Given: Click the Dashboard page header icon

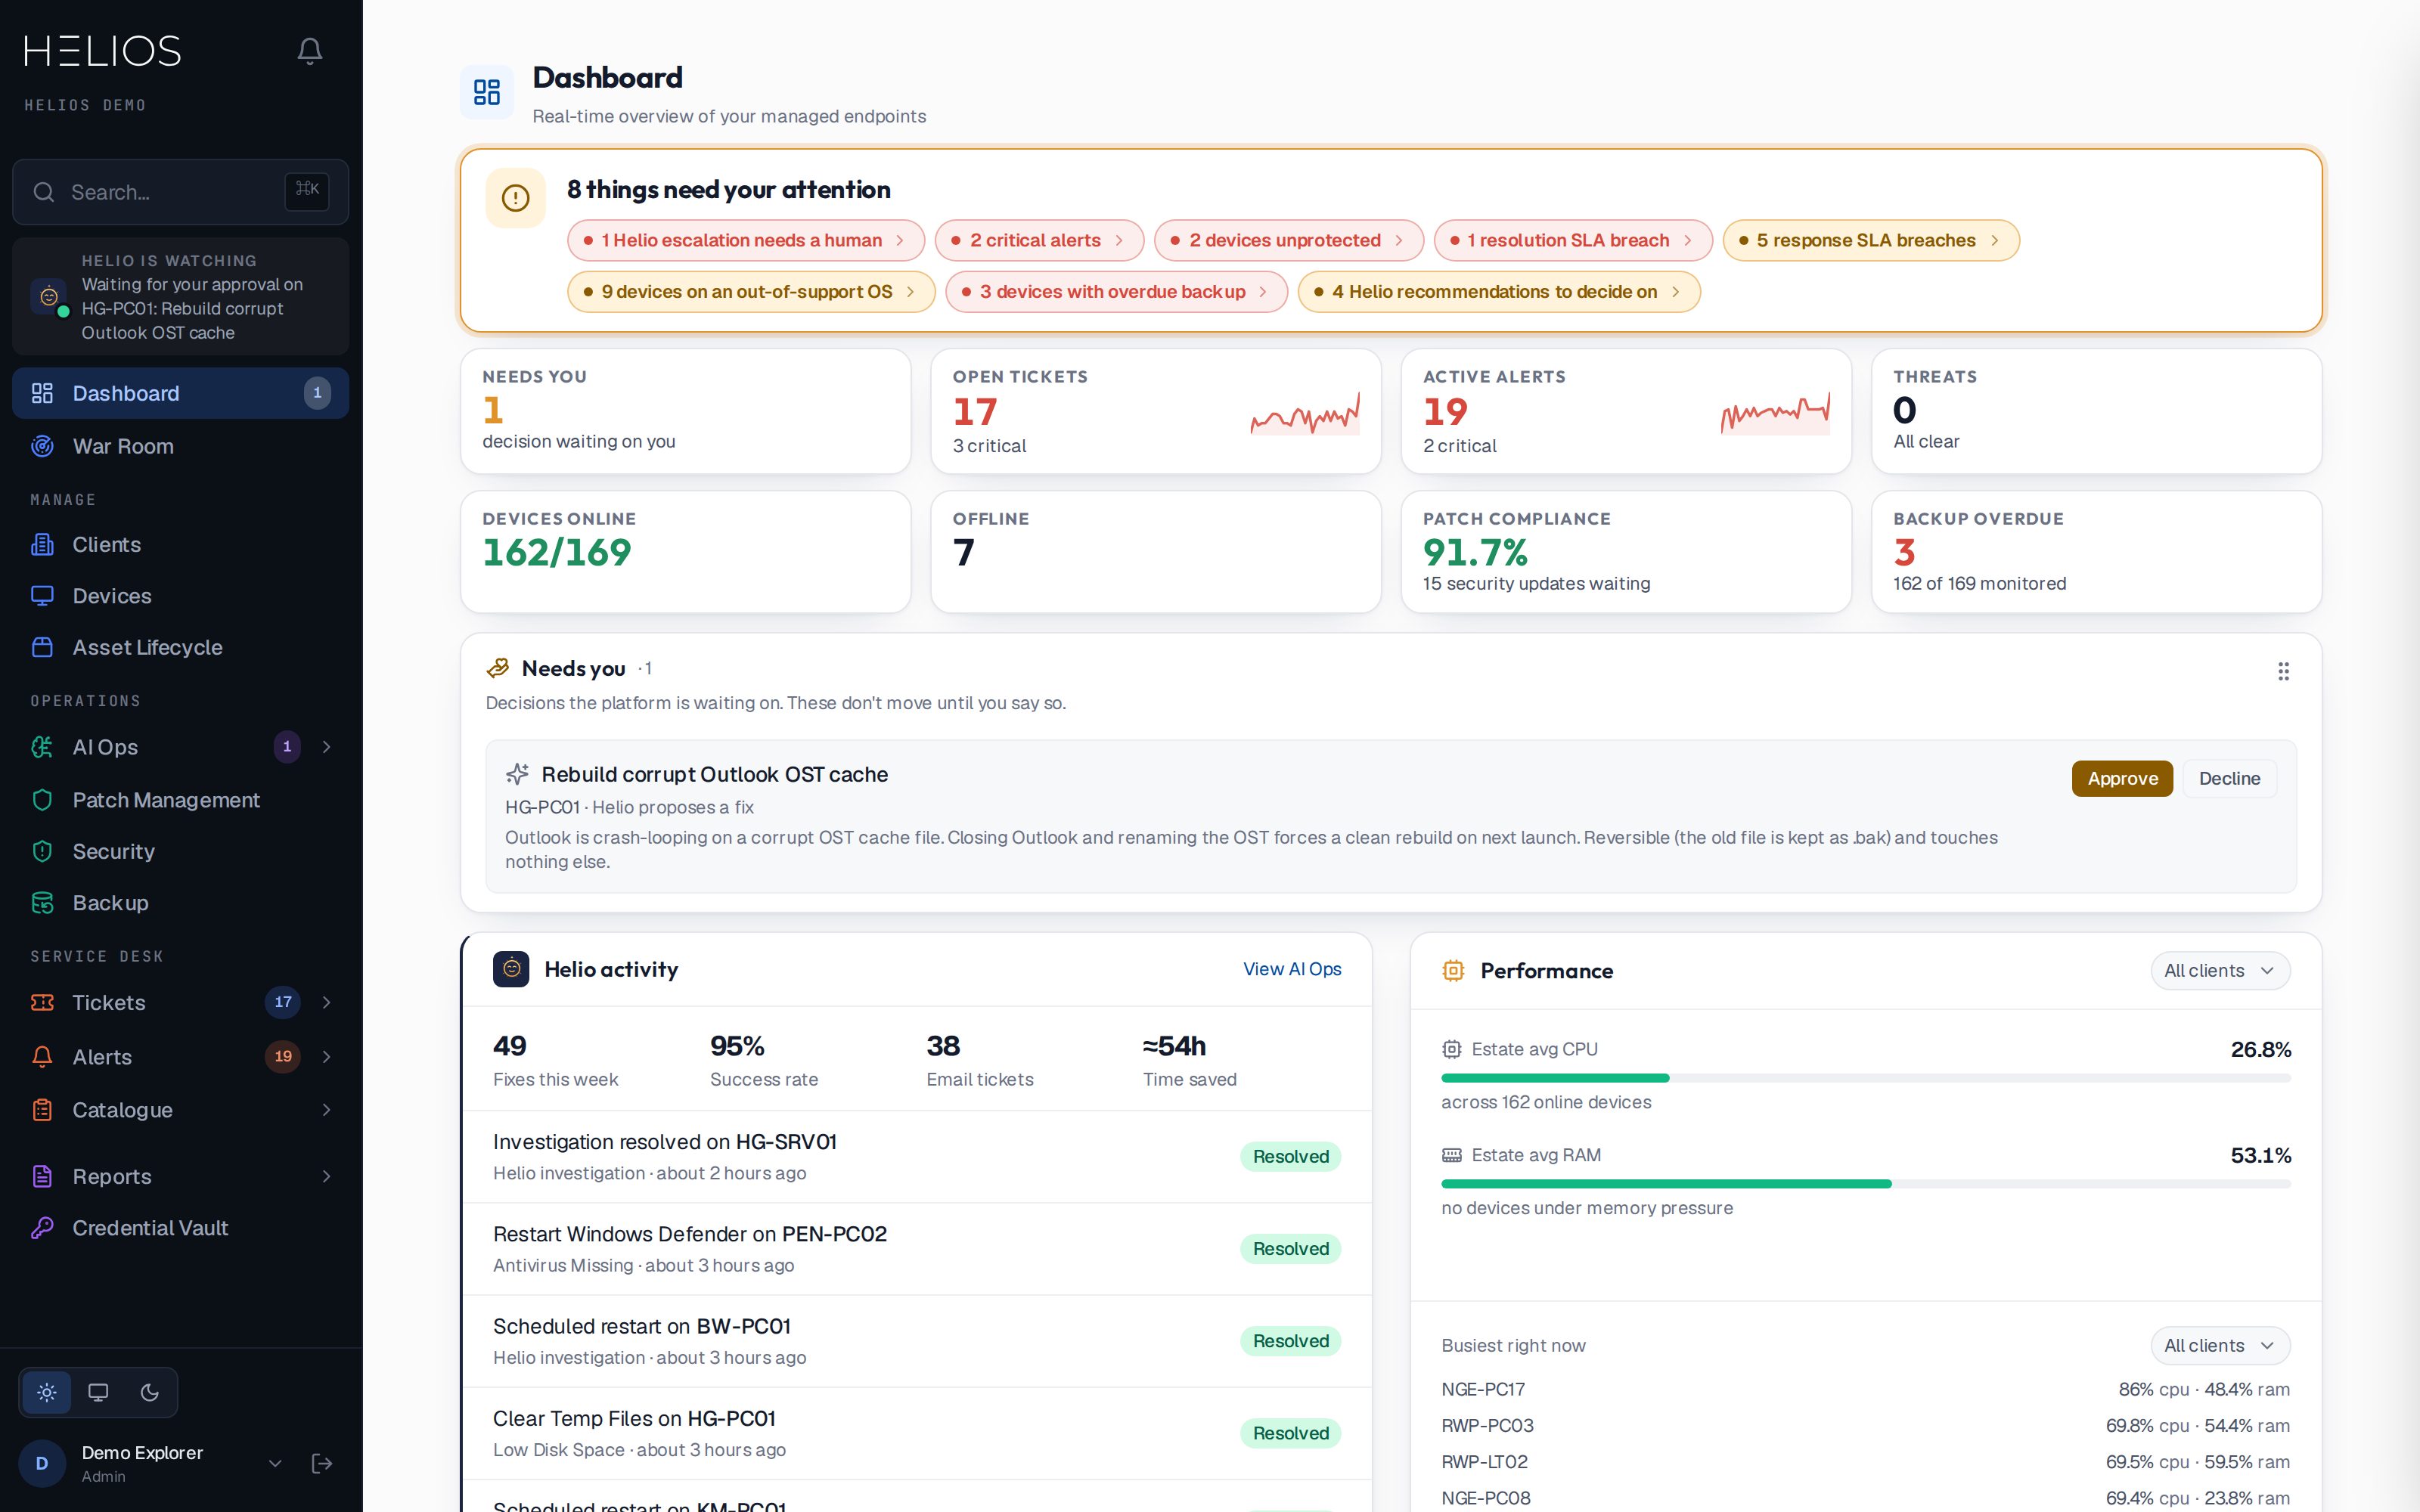Looking at the screenshot, I should [x=487, y=92].
